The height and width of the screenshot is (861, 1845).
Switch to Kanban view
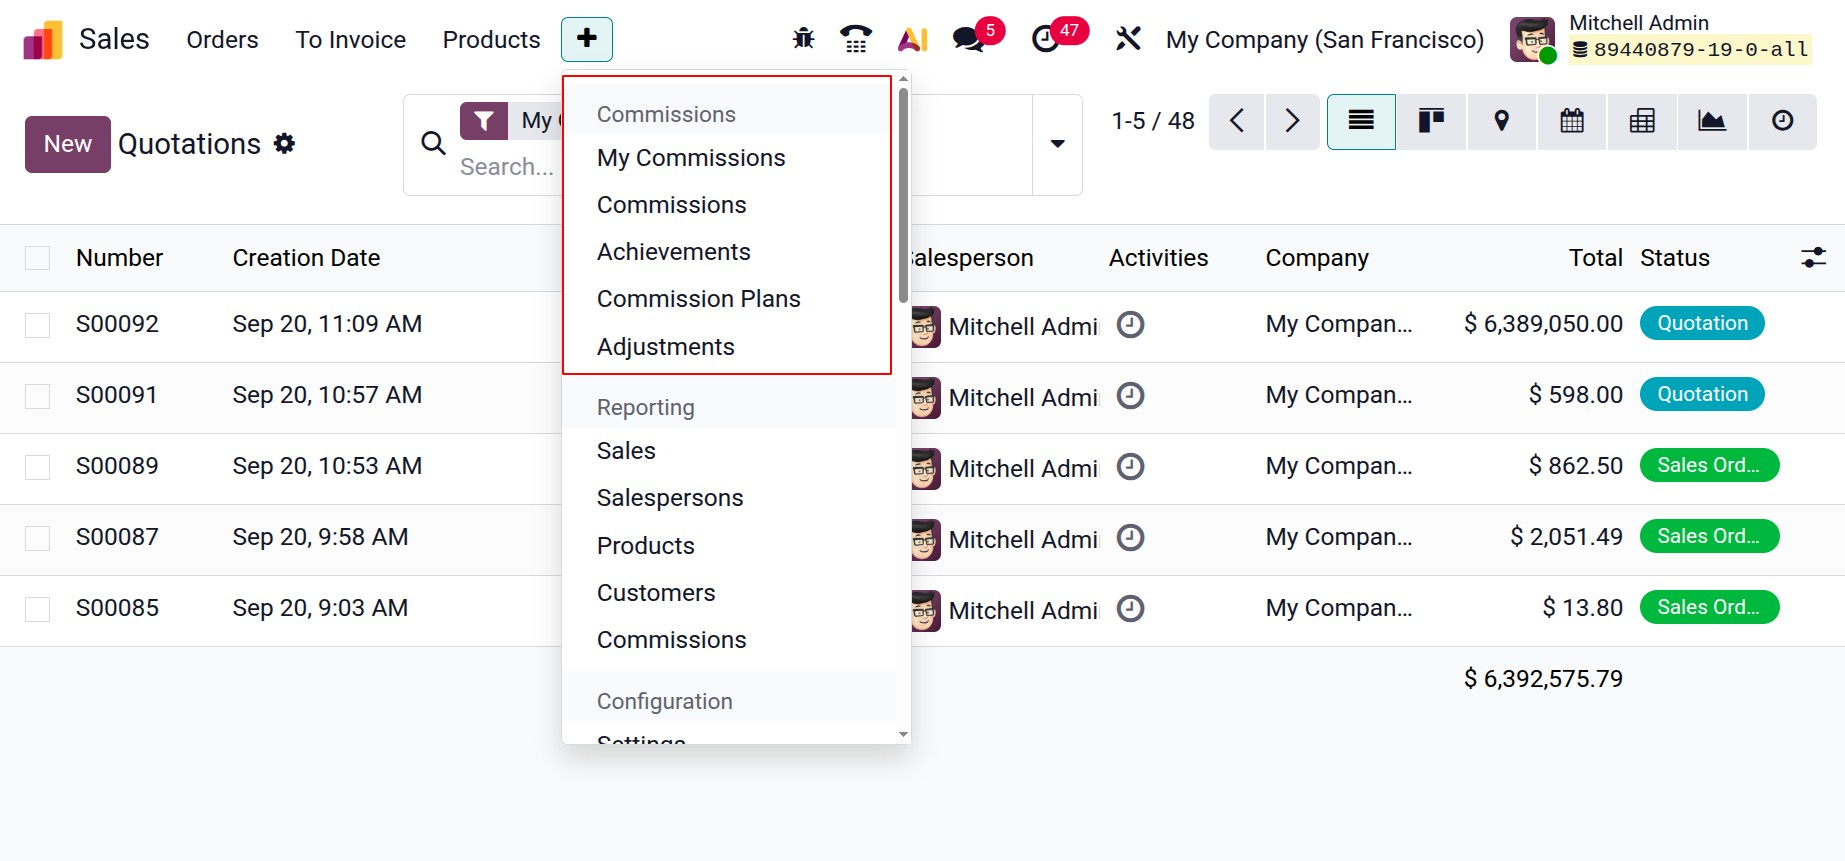point(1431,121)
